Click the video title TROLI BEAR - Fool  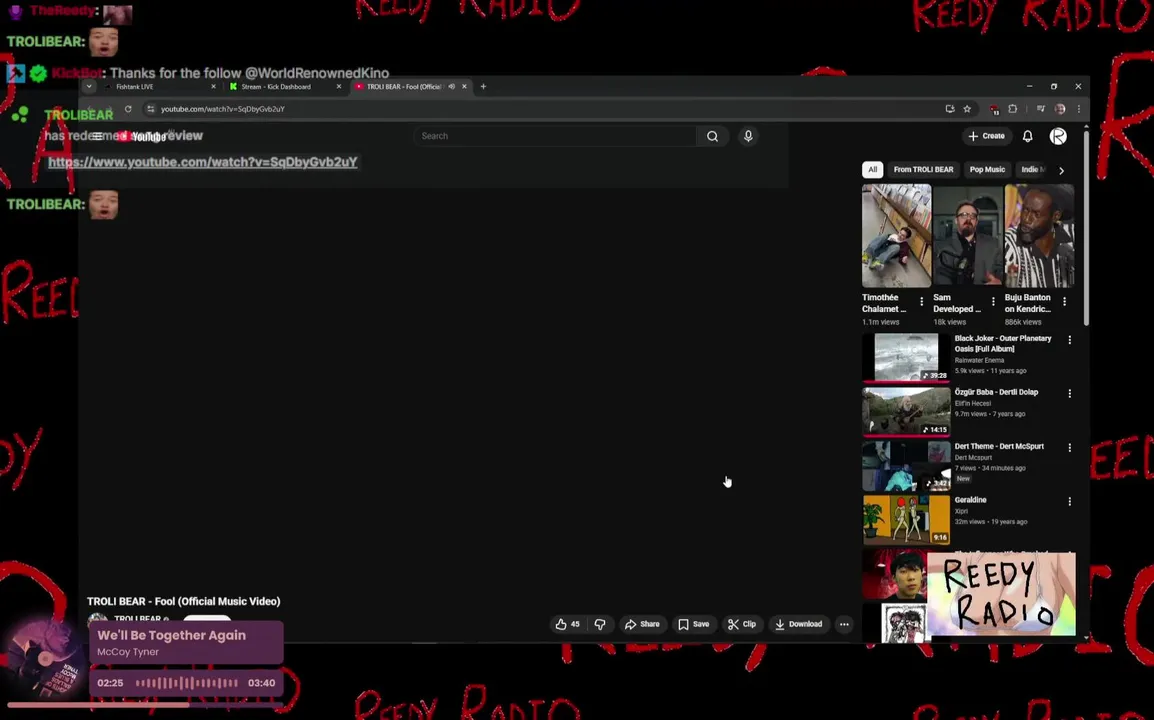[x=183, y=601]
